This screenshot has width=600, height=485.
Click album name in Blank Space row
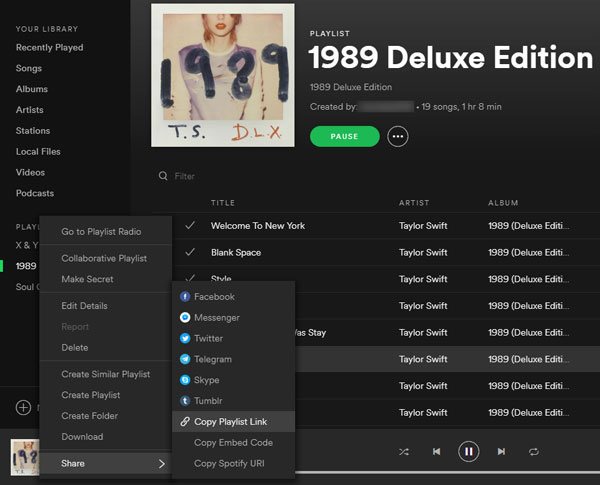[529, 253]
